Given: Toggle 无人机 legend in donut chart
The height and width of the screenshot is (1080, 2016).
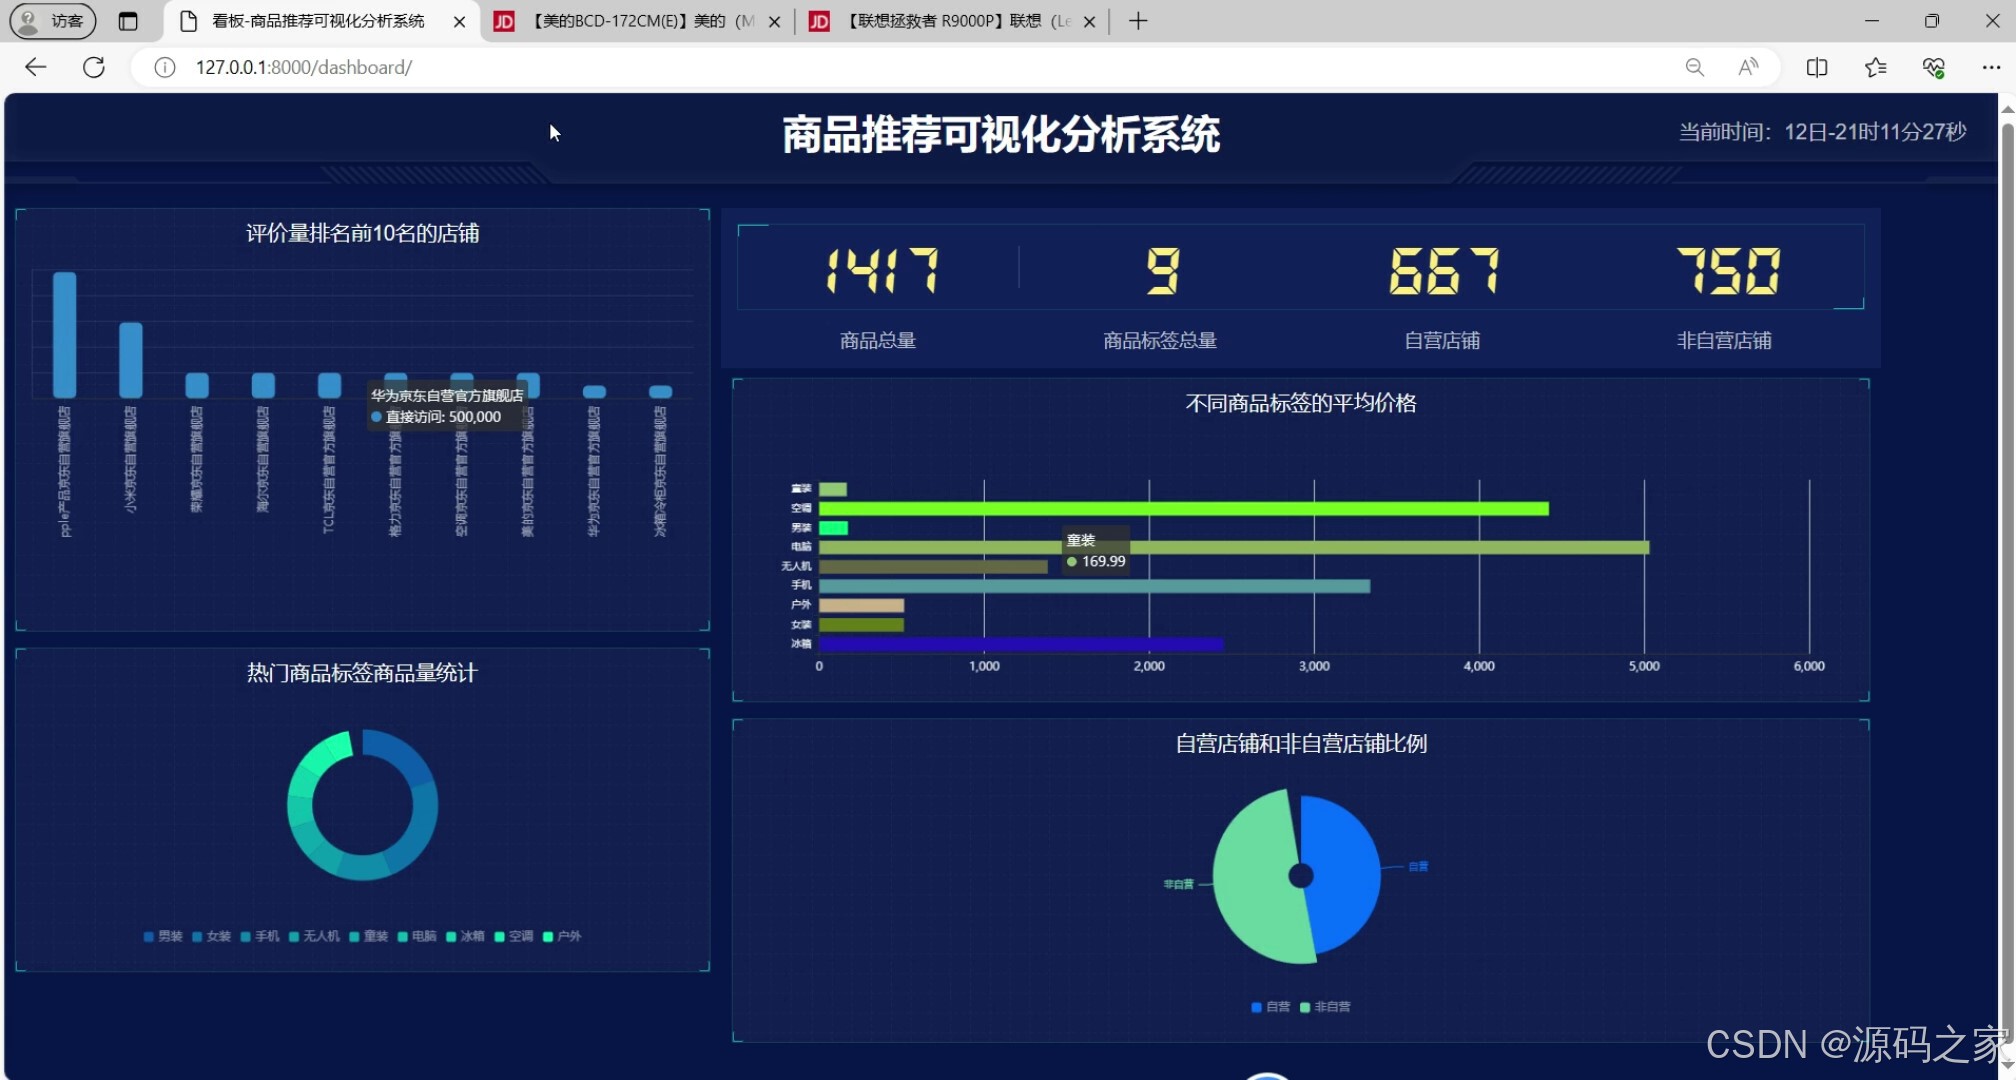Looking at the screenshot, I should tap(314, 936).
